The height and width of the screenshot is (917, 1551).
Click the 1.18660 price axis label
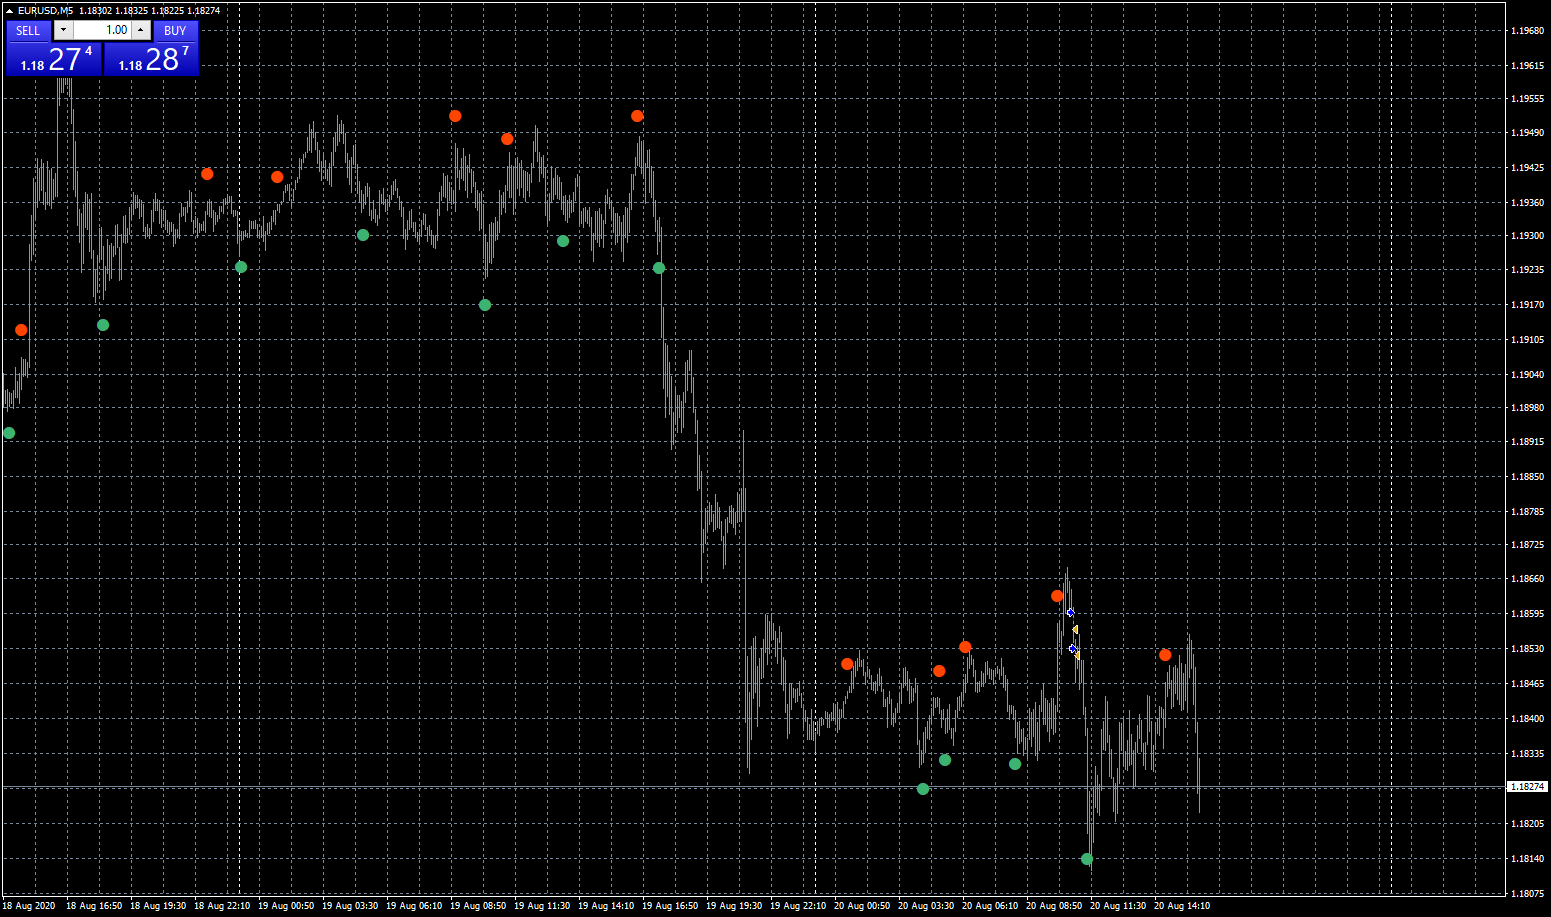1527,579
